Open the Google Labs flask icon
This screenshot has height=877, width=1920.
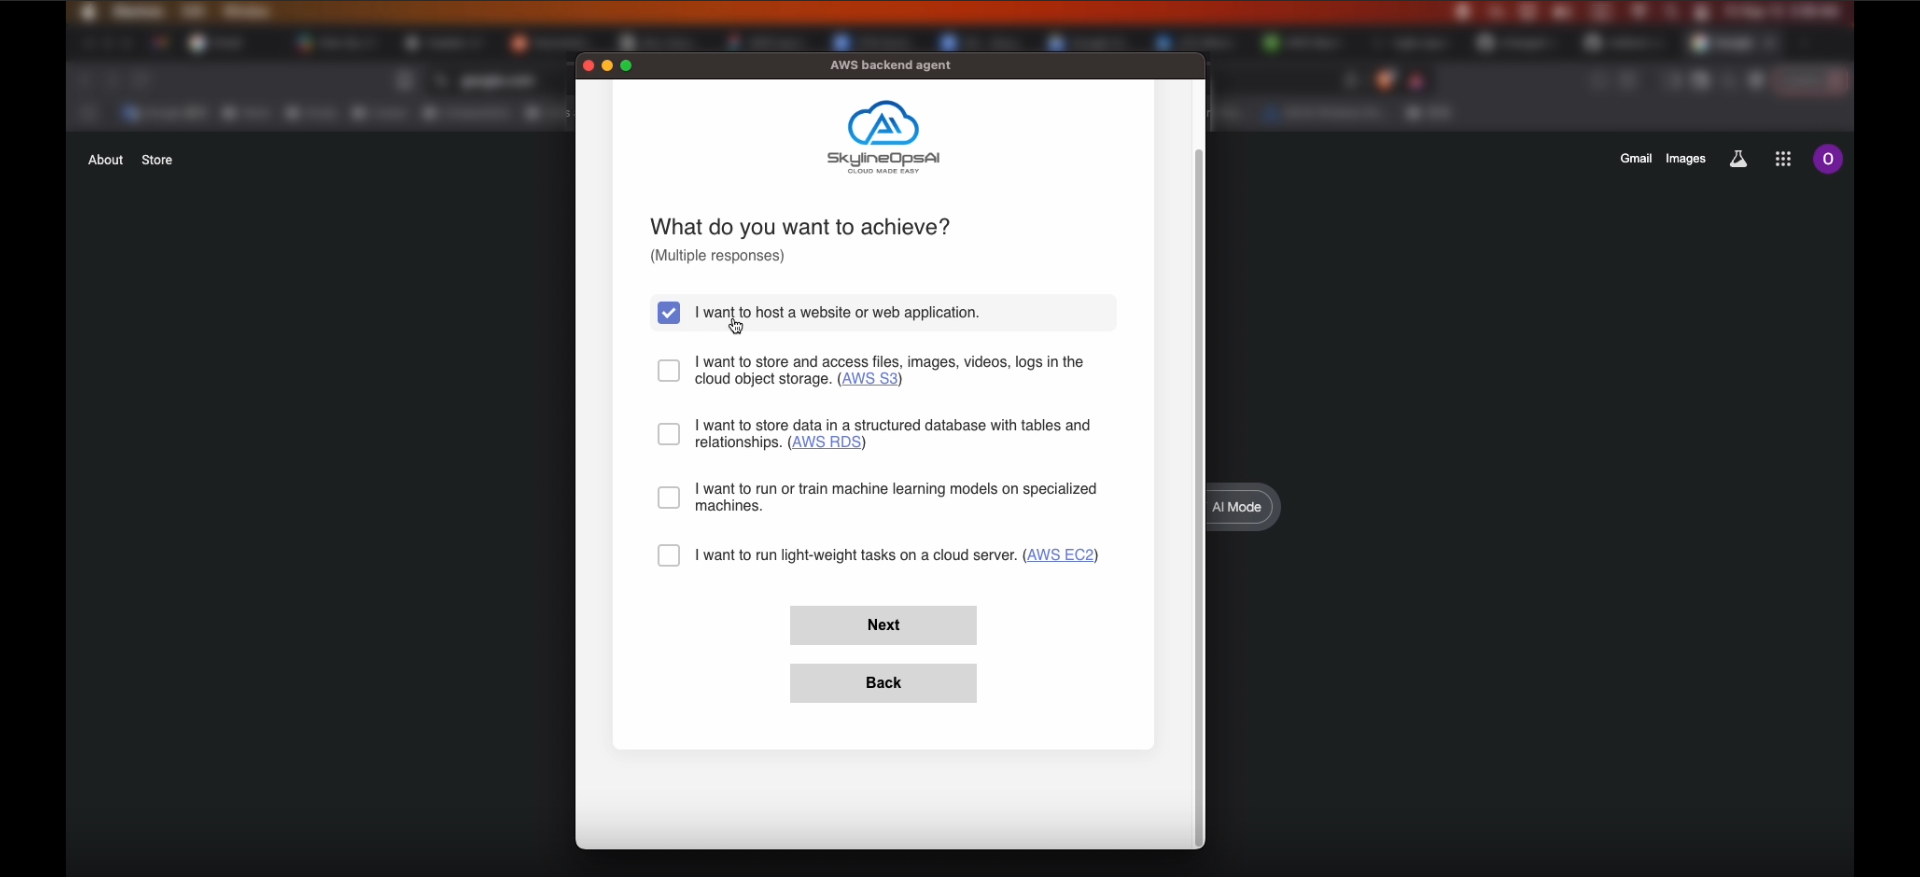pos(1738,160)
